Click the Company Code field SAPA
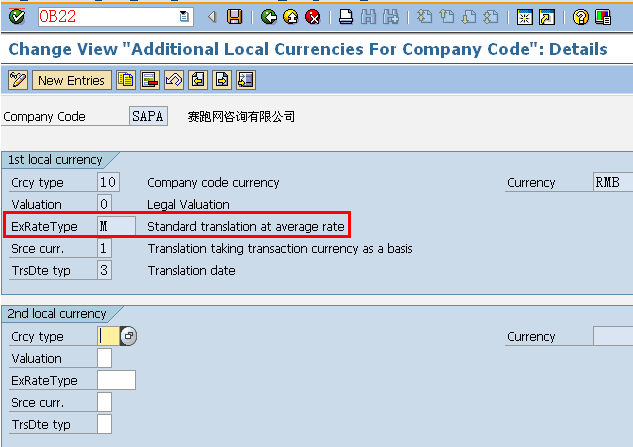 (x=148, y=116)
